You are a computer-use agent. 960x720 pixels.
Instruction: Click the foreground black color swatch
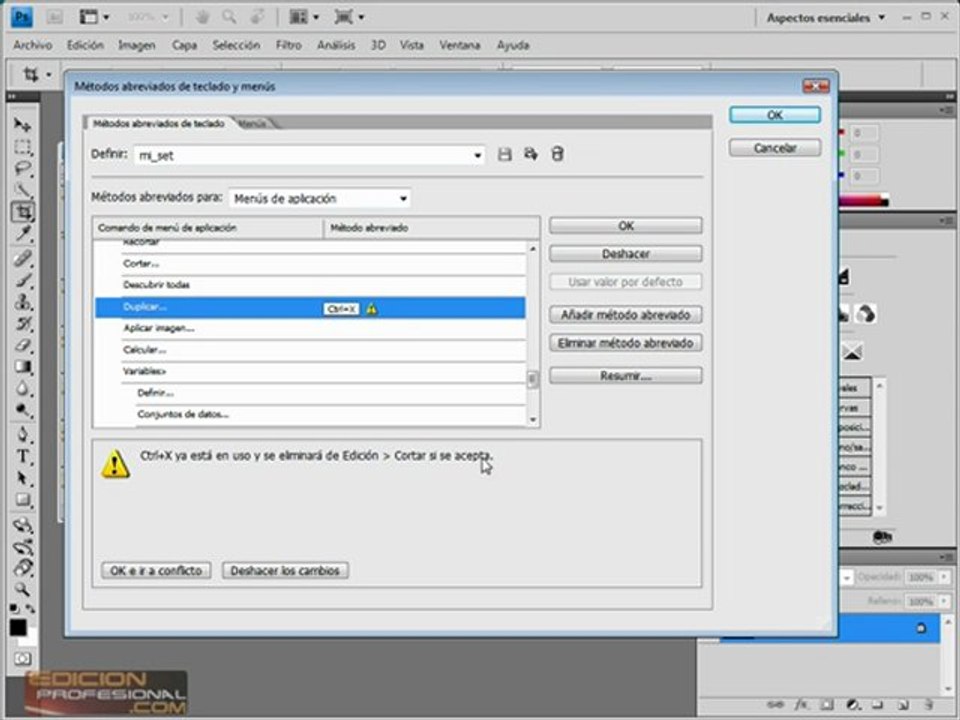18,628
